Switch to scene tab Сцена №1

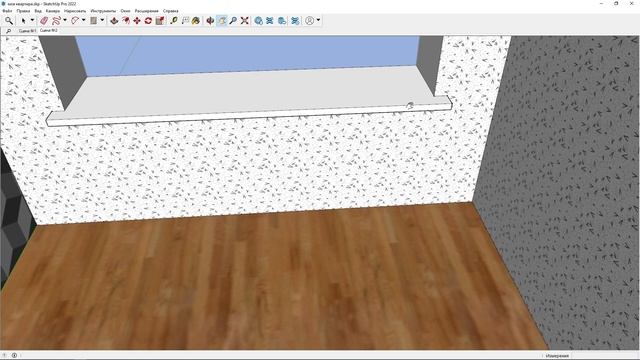coord(27,31)
